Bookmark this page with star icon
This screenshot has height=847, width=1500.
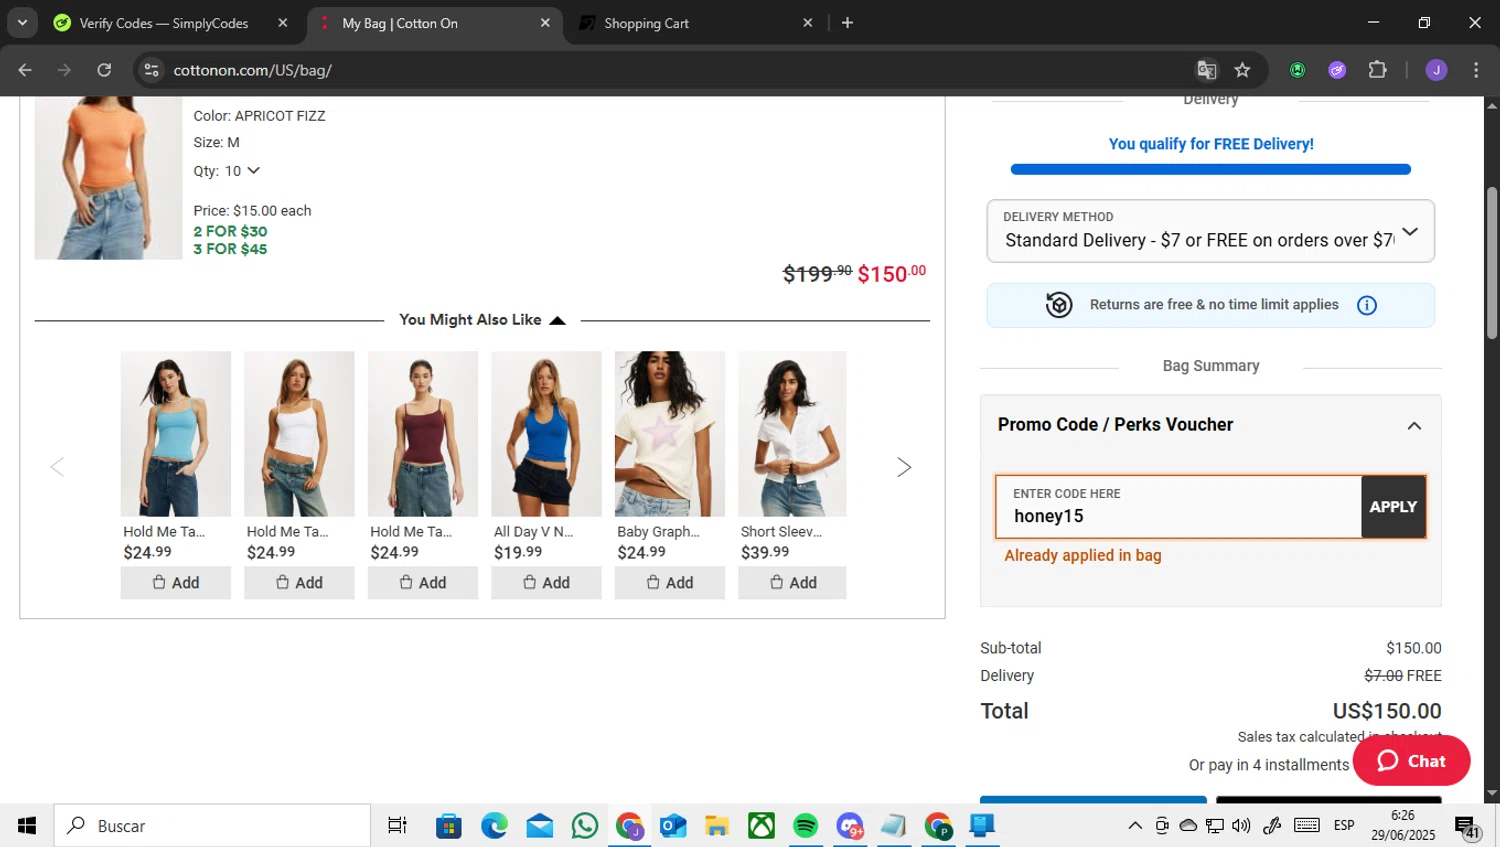click(x=1242, y=70)
